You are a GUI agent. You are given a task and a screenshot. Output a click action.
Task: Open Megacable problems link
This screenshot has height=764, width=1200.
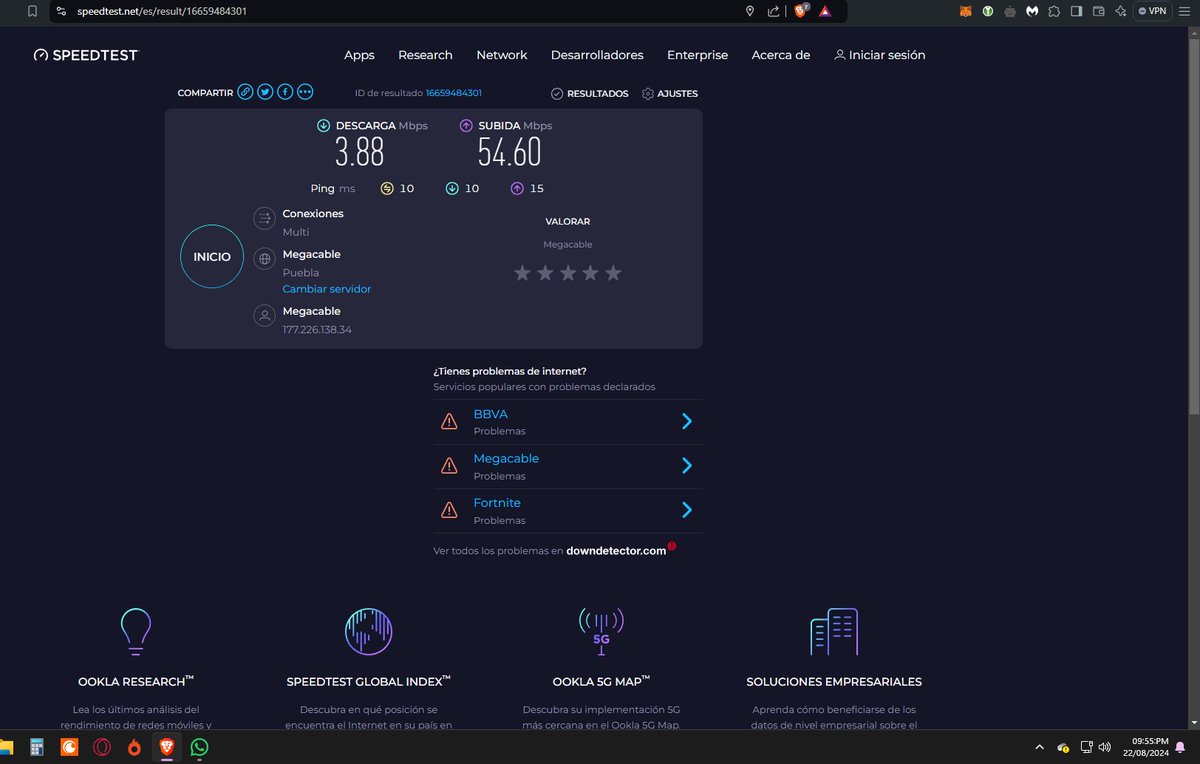tap(506, 458)
